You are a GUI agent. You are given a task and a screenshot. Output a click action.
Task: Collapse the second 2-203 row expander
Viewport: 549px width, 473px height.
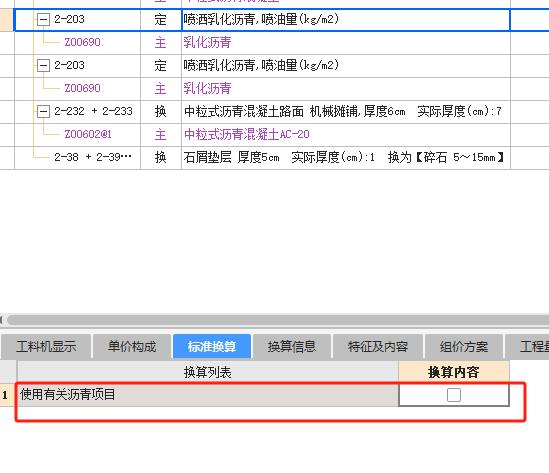[x=43, y=65]
